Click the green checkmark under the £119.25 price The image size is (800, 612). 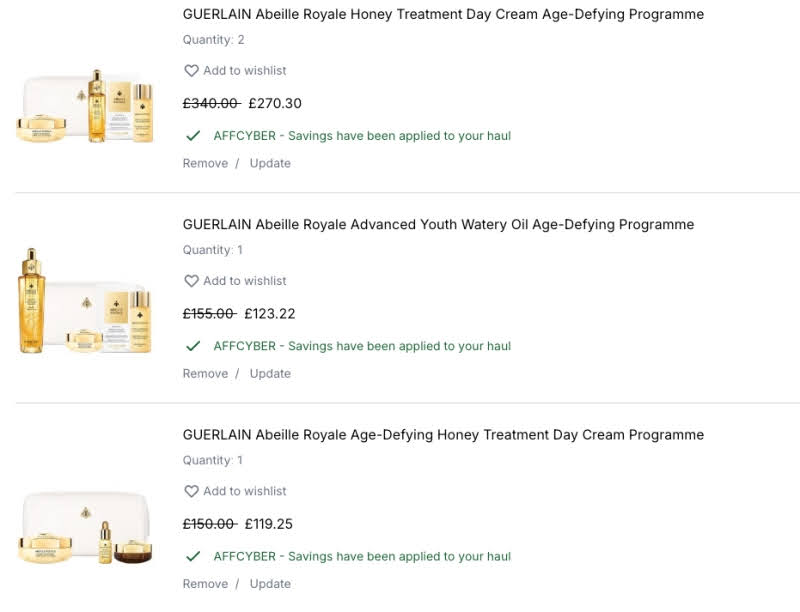click(193, 556)
